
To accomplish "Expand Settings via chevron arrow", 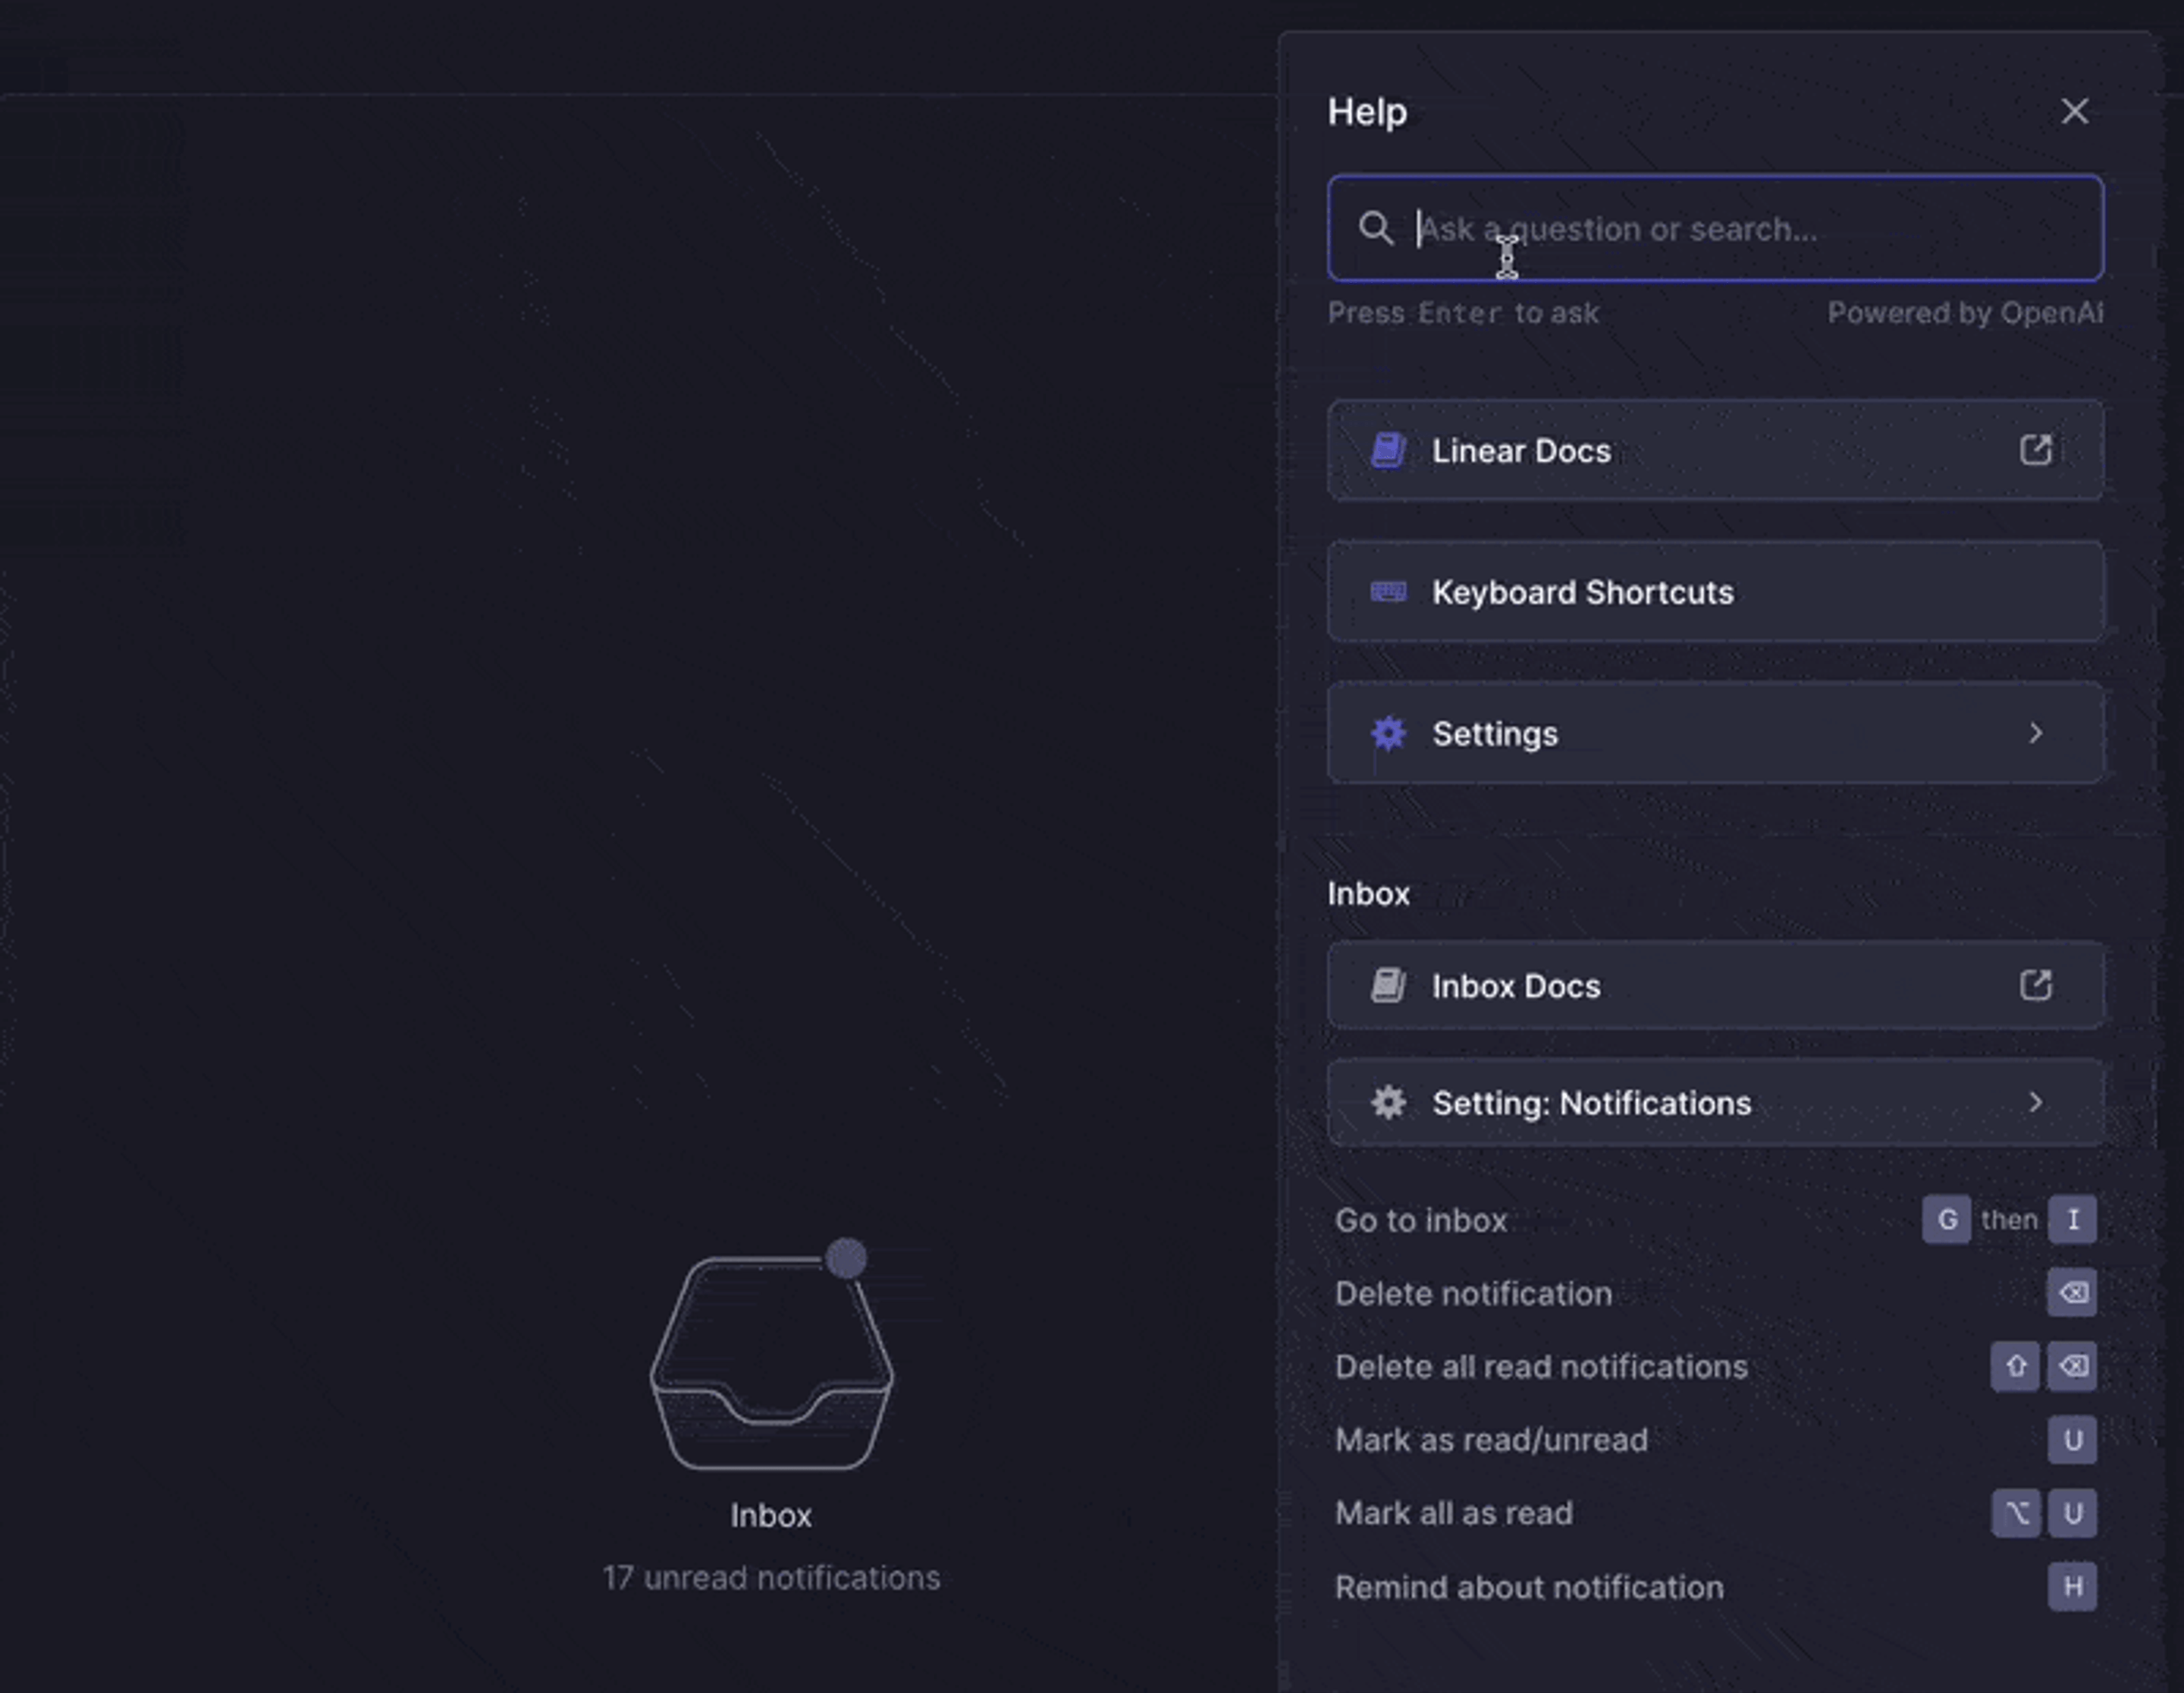I will 2035,733.
